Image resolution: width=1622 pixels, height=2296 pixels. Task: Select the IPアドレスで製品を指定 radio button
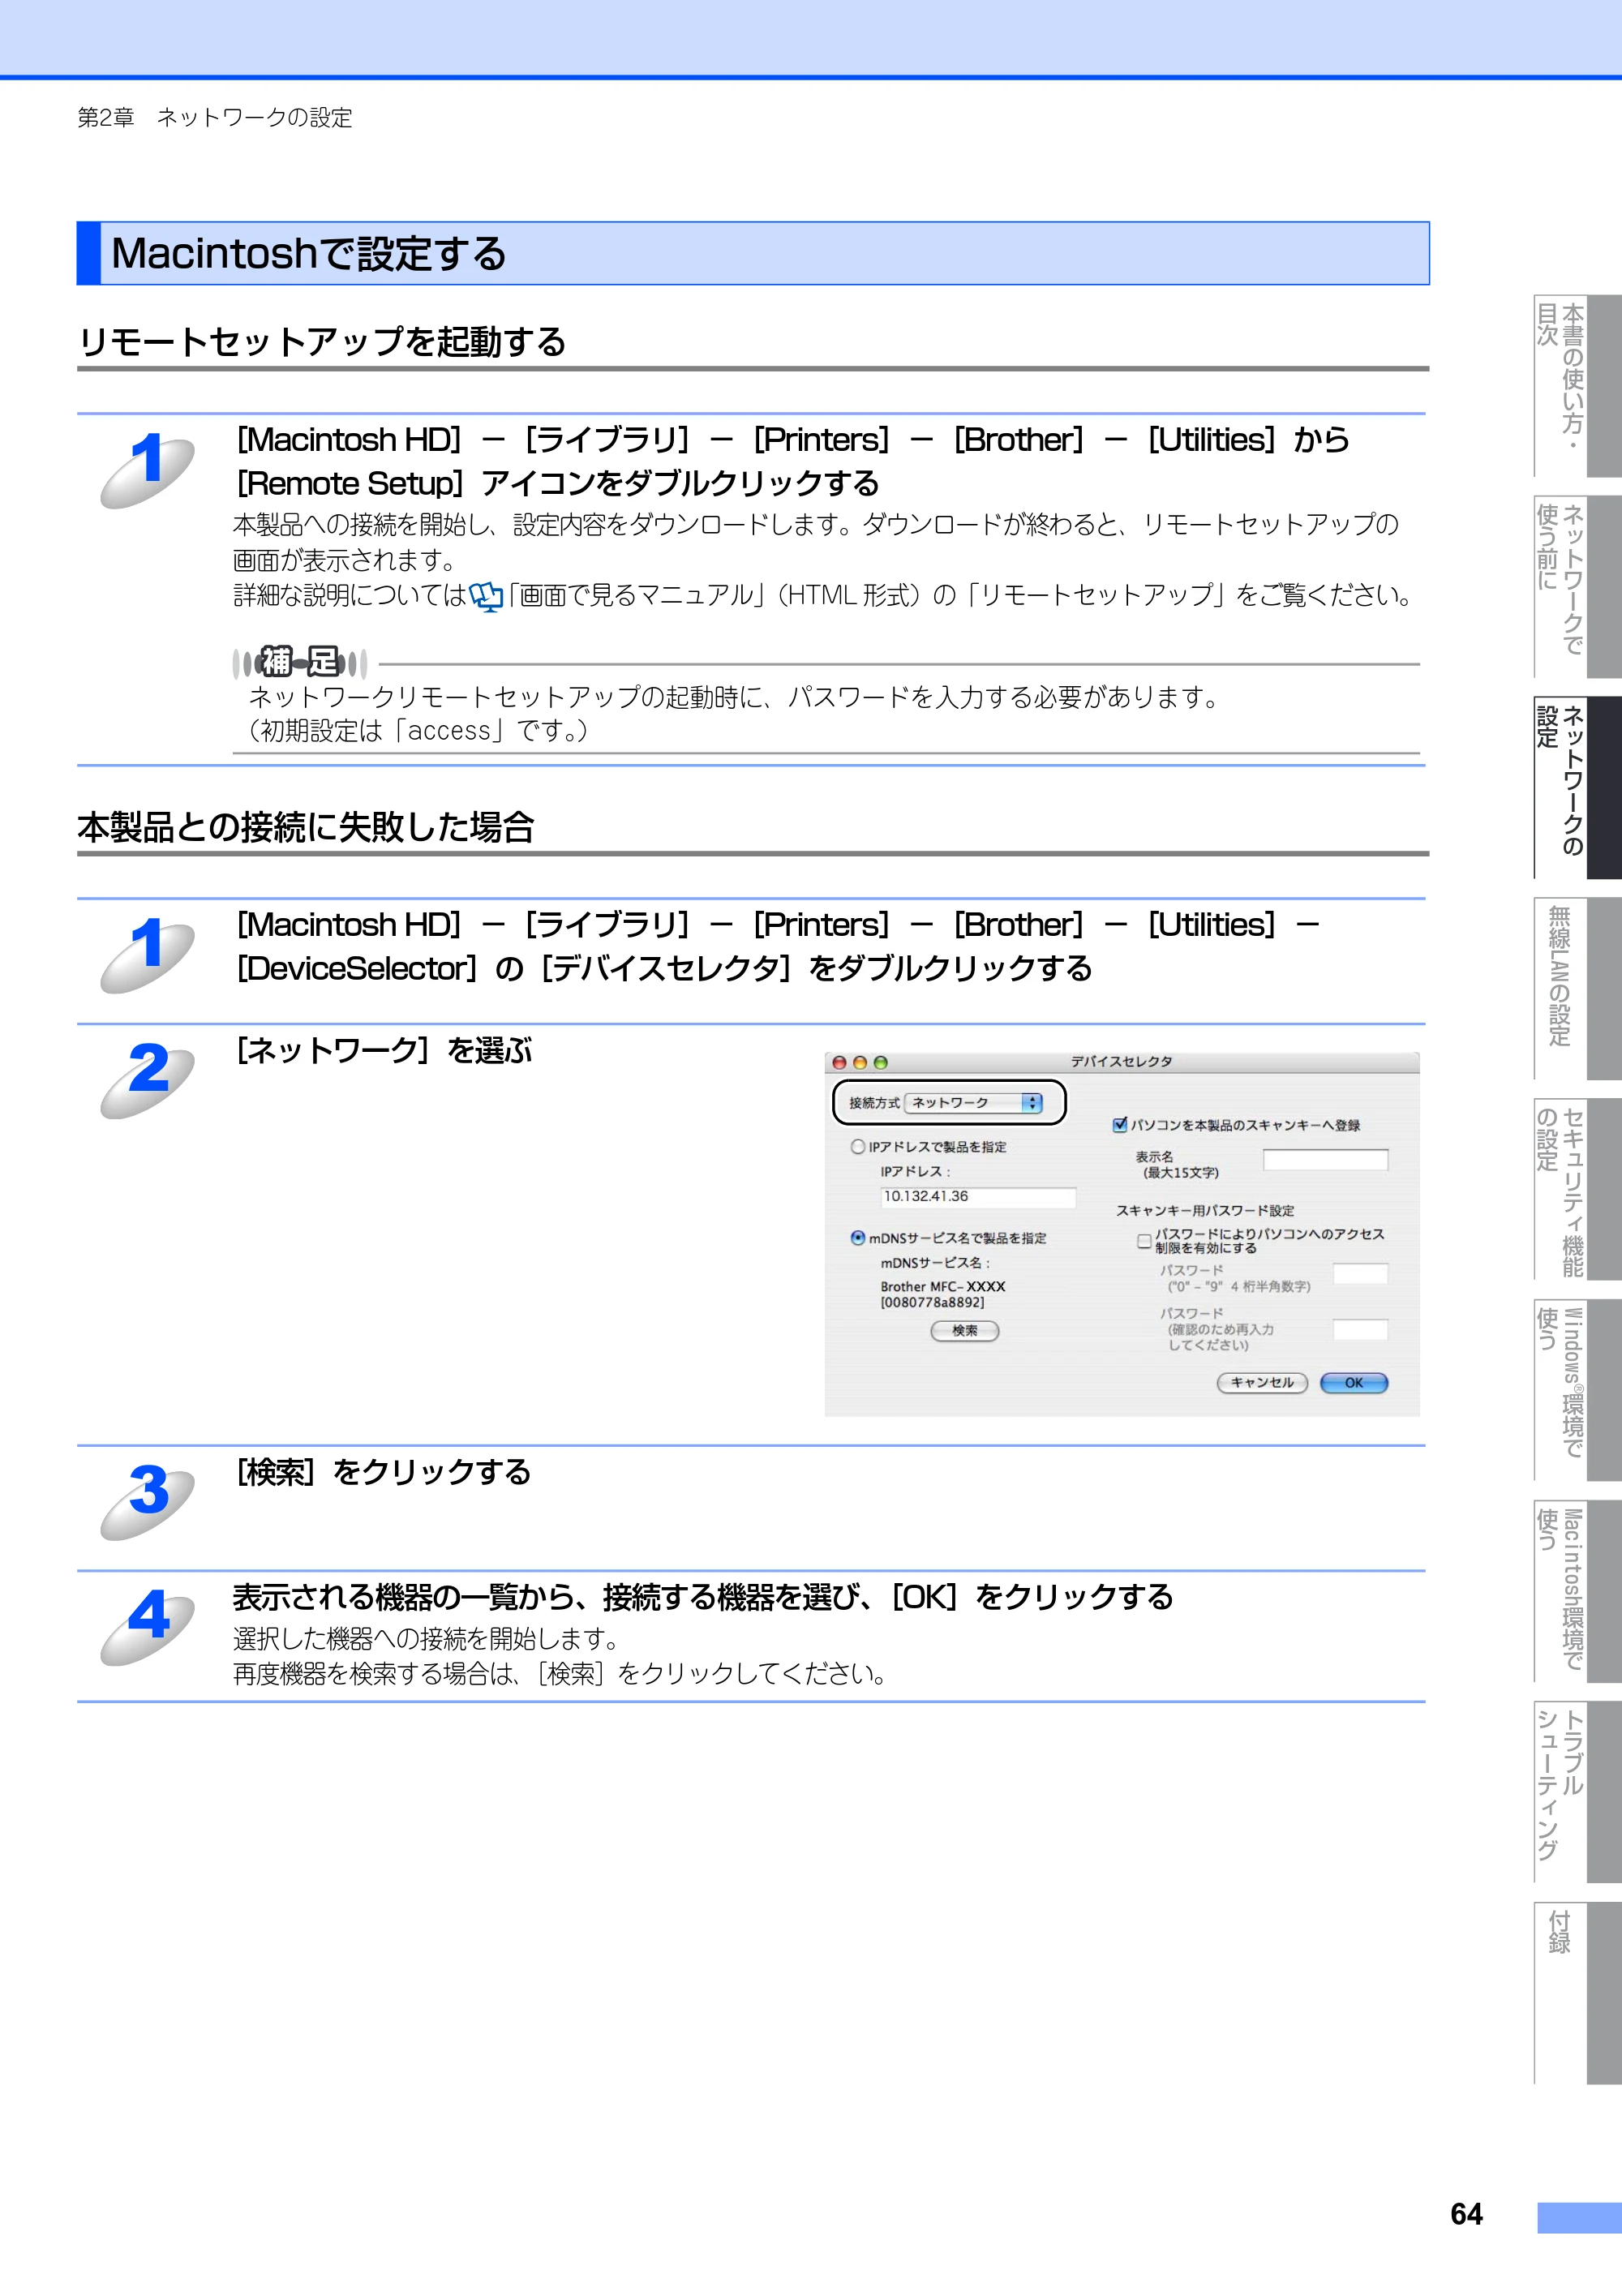point(857,1146)
